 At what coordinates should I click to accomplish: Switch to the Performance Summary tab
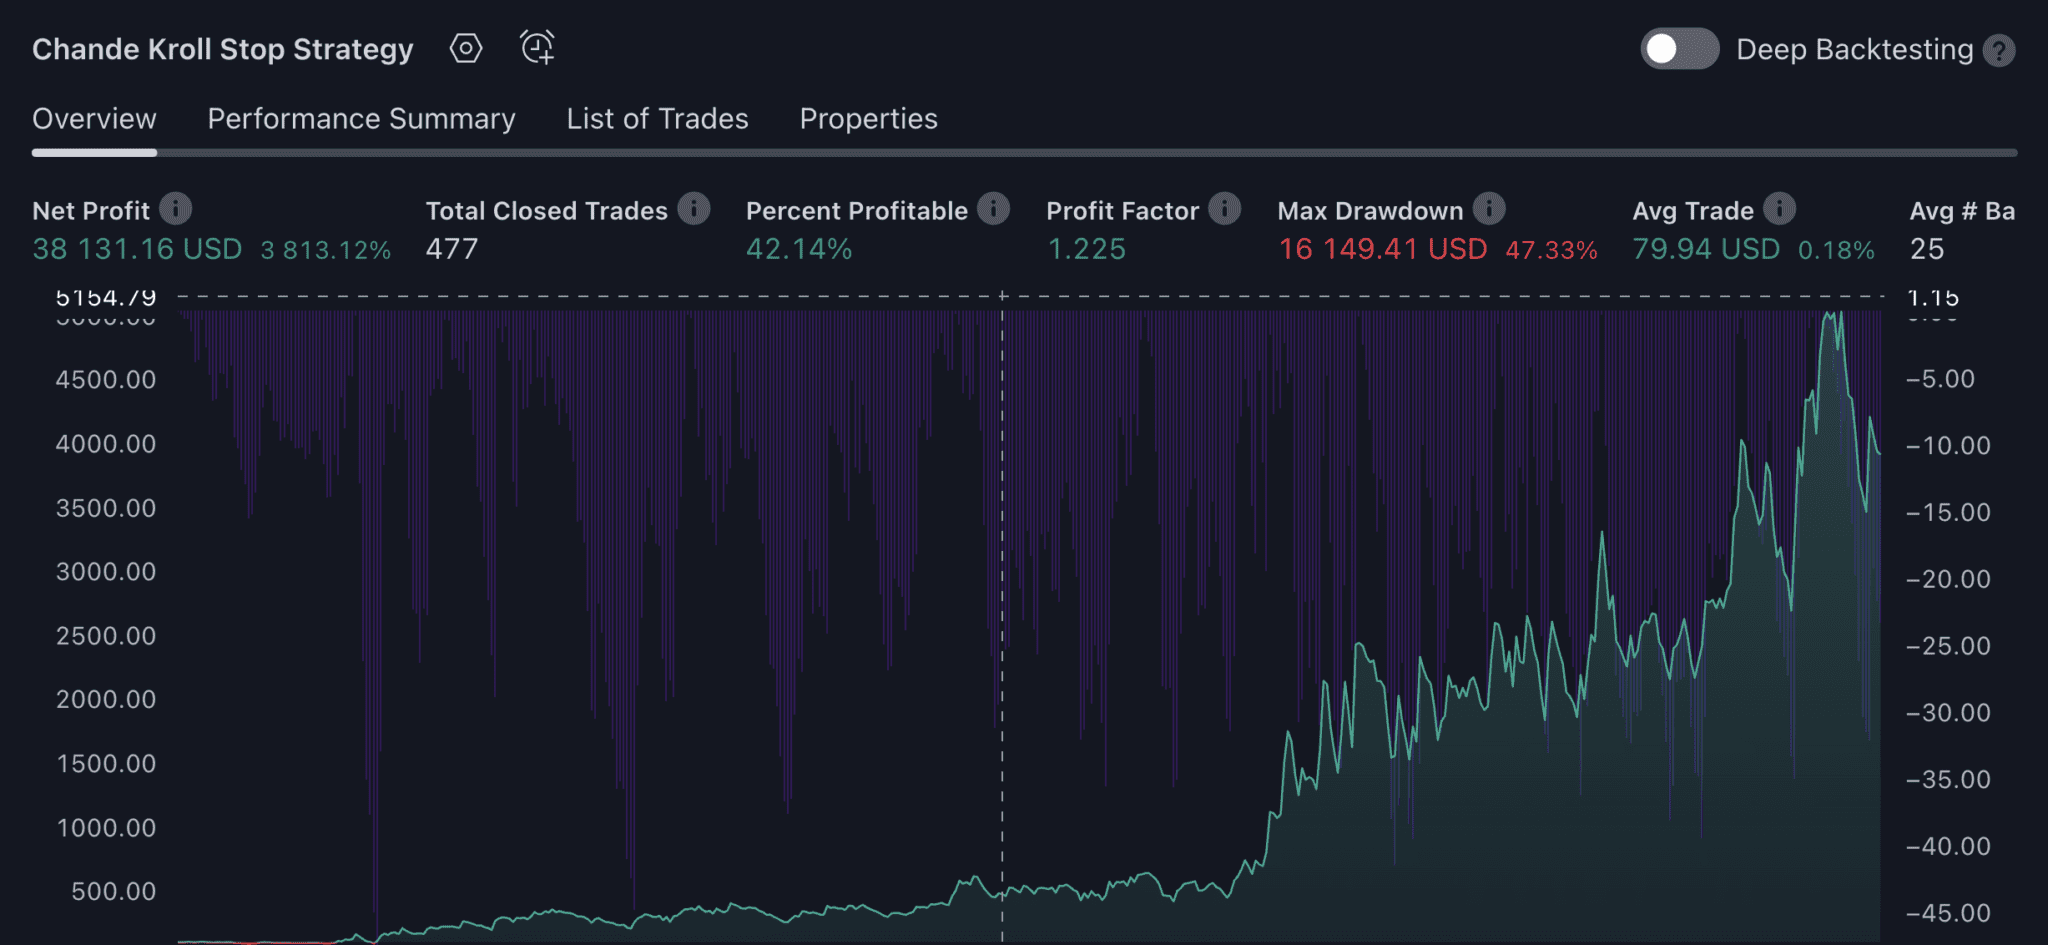pos(361,118)
